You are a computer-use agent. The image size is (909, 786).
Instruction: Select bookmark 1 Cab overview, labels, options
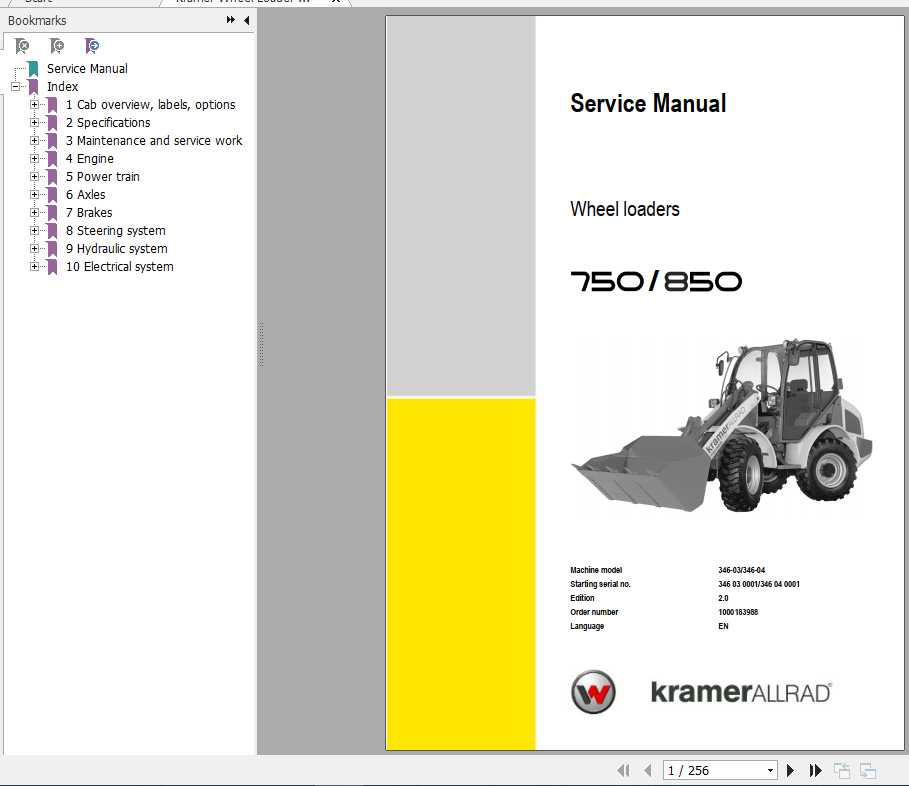[150, 105]
